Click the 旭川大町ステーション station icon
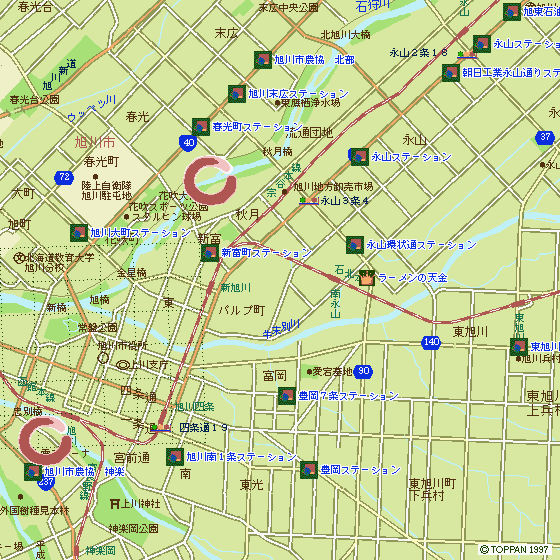This screenshot has height=560, width=560. pos(79,233)
